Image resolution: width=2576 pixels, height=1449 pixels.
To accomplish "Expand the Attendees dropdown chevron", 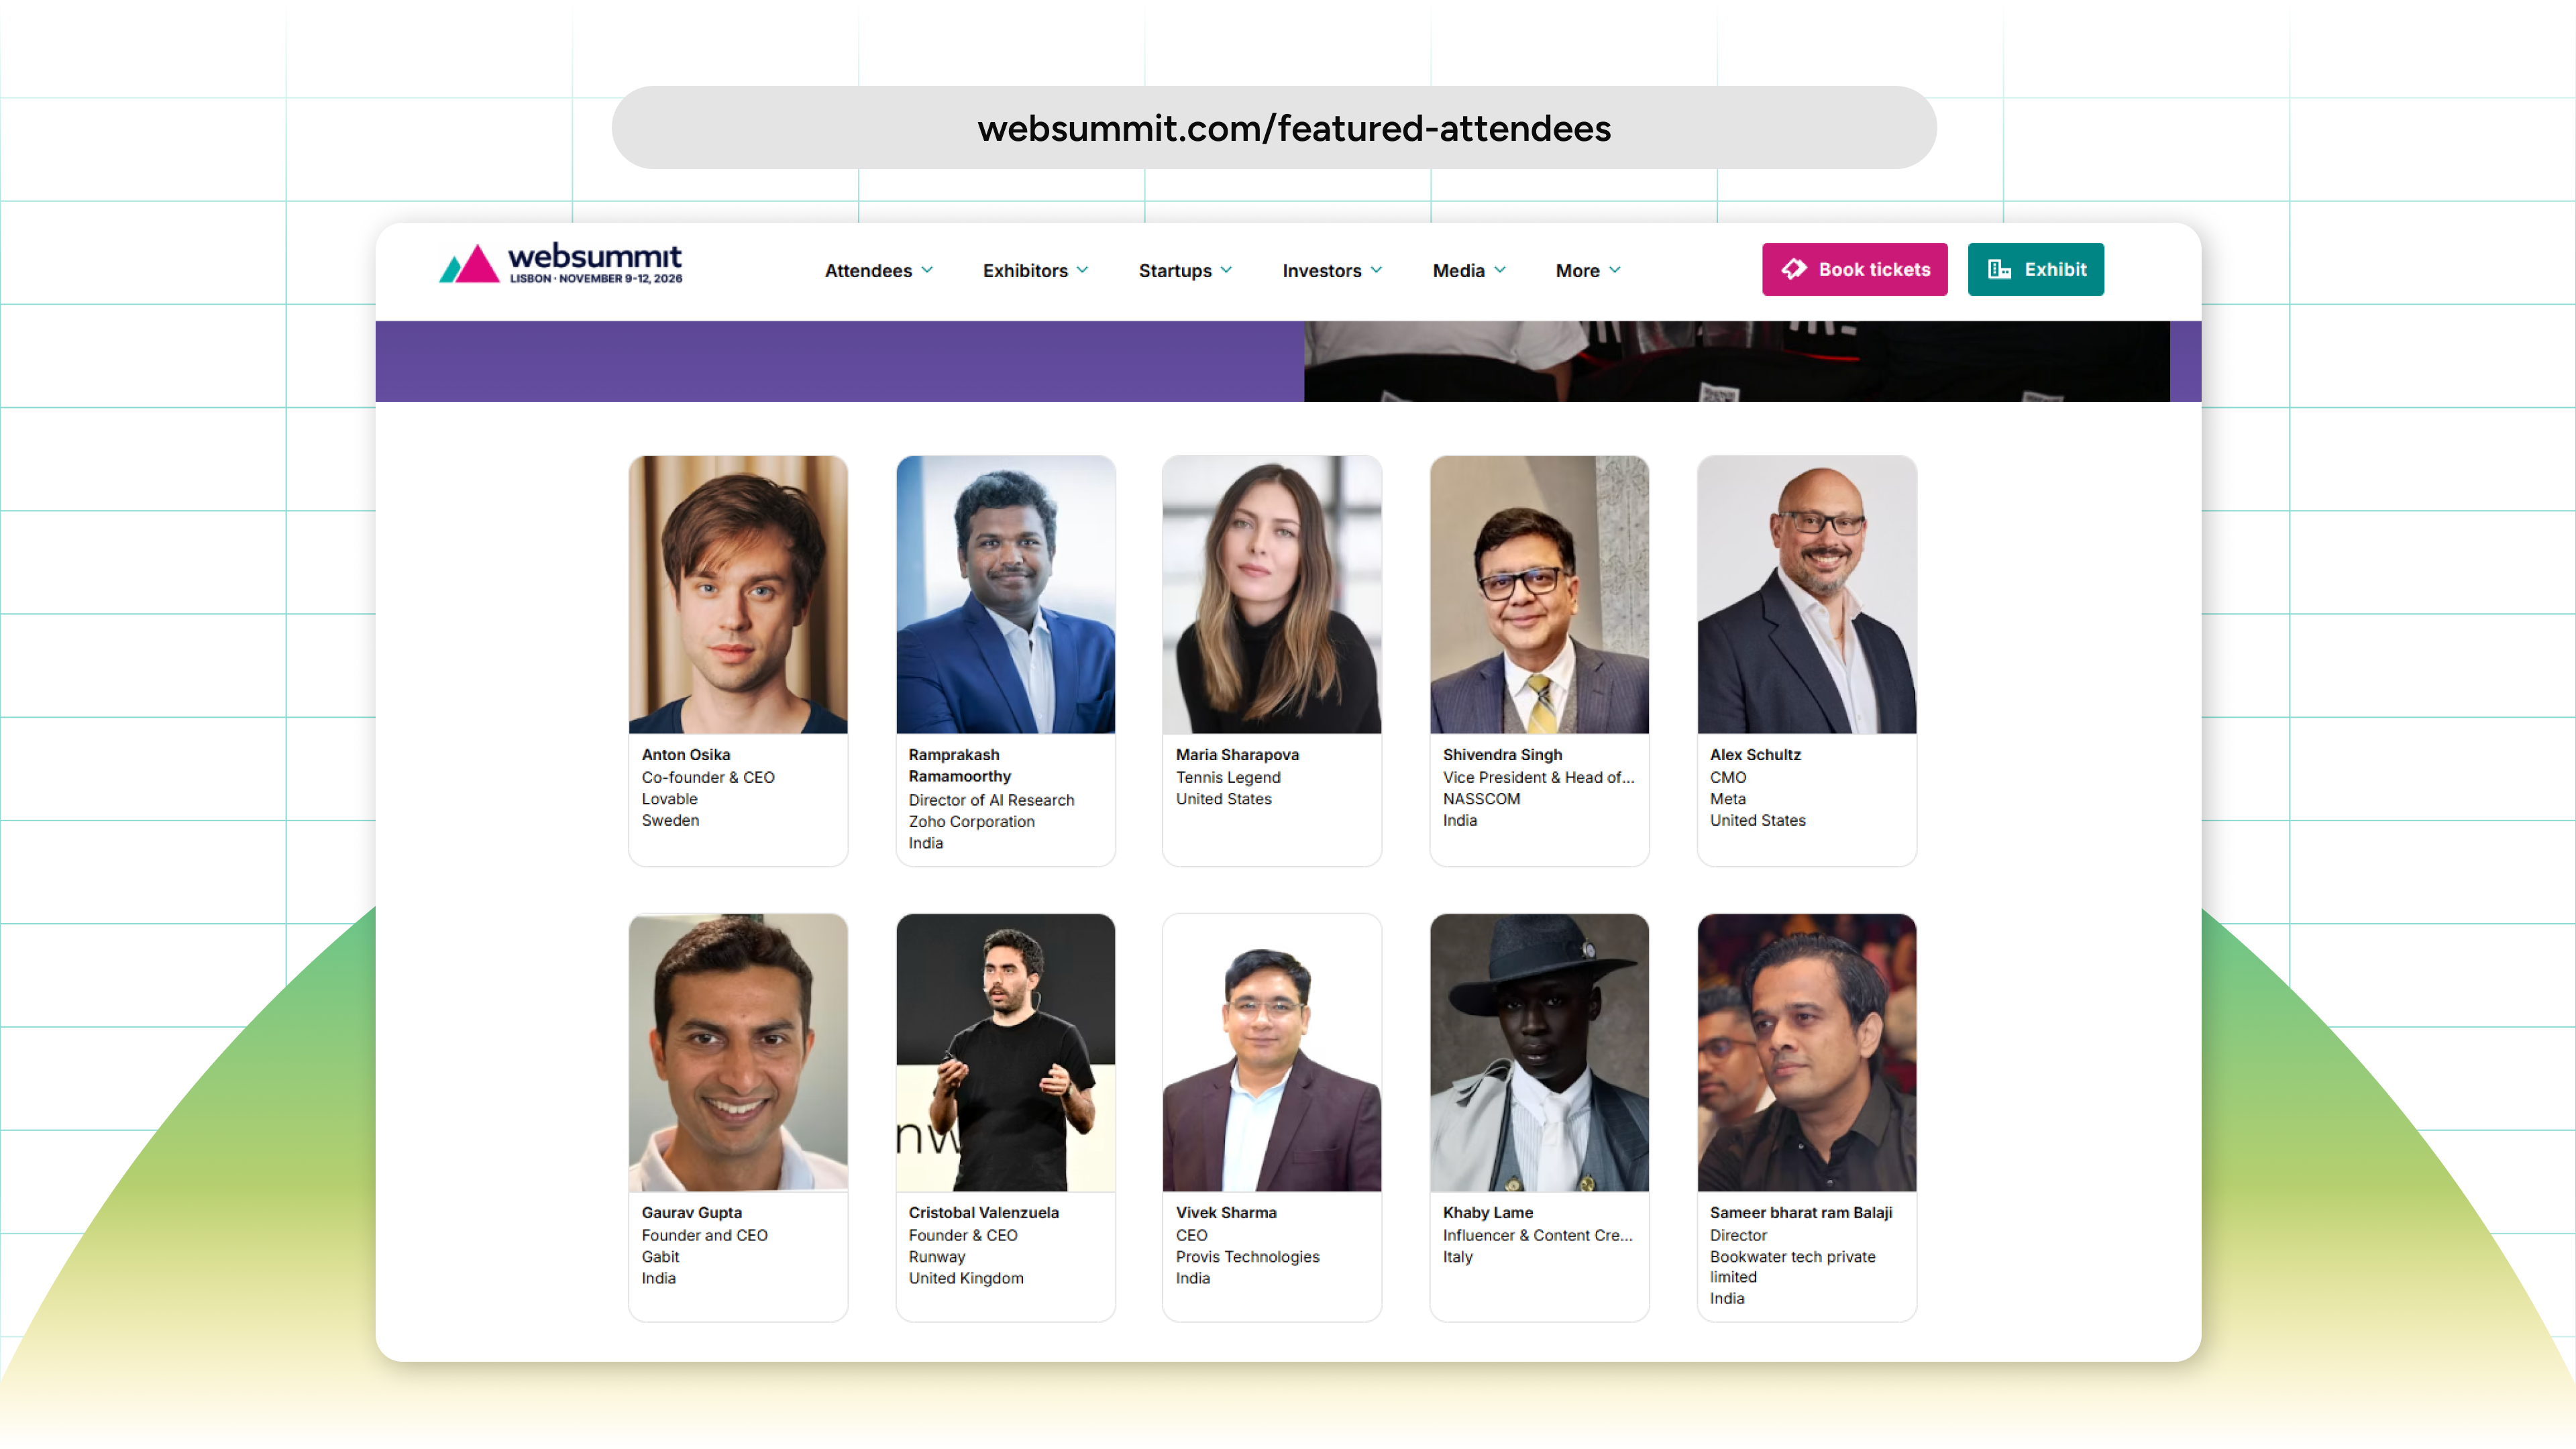I will [927, 270].
